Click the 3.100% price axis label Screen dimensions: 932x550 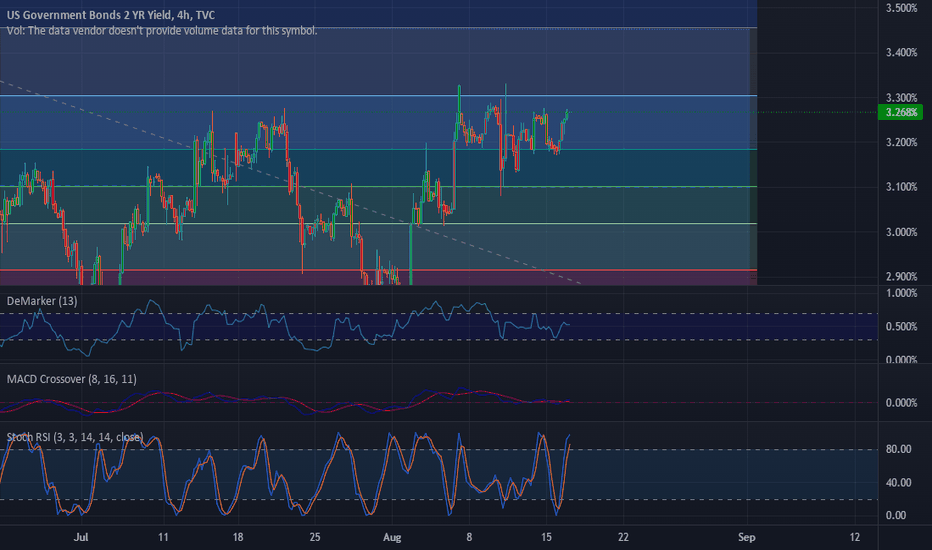901,187
